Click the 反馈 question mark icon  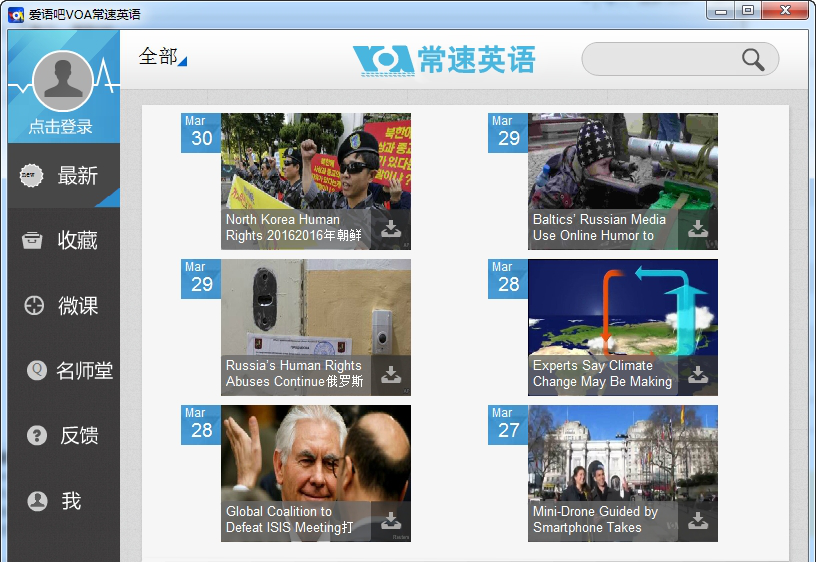37,435
